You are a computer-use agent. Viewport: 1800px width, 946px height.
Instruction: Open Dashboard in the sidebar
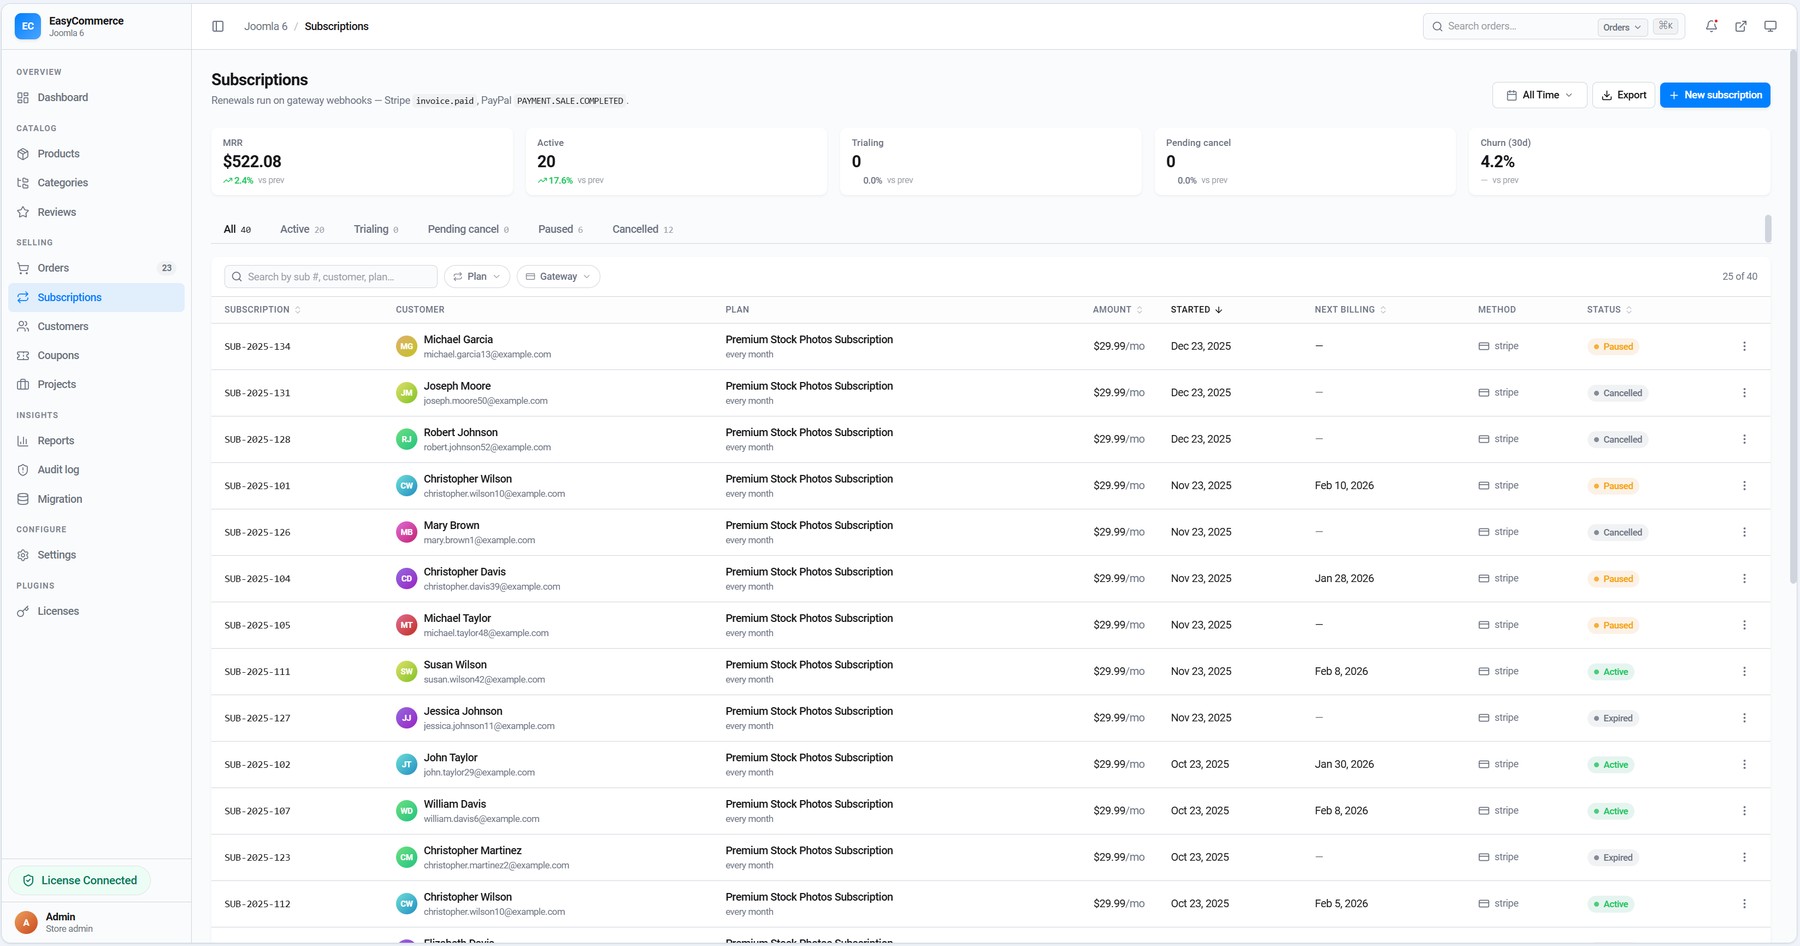tap(96, 98)
